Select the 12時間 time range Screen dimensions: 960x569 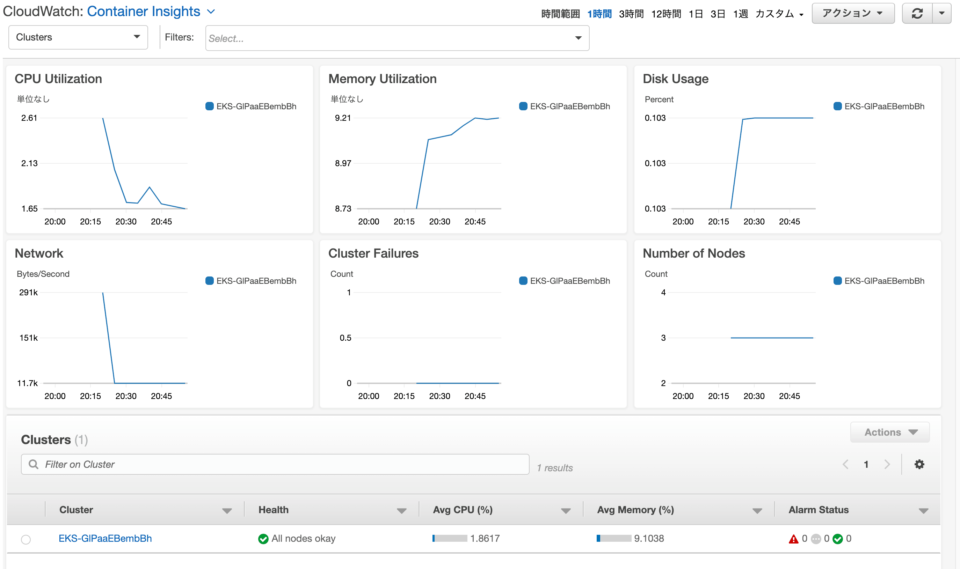click(666, 14)
